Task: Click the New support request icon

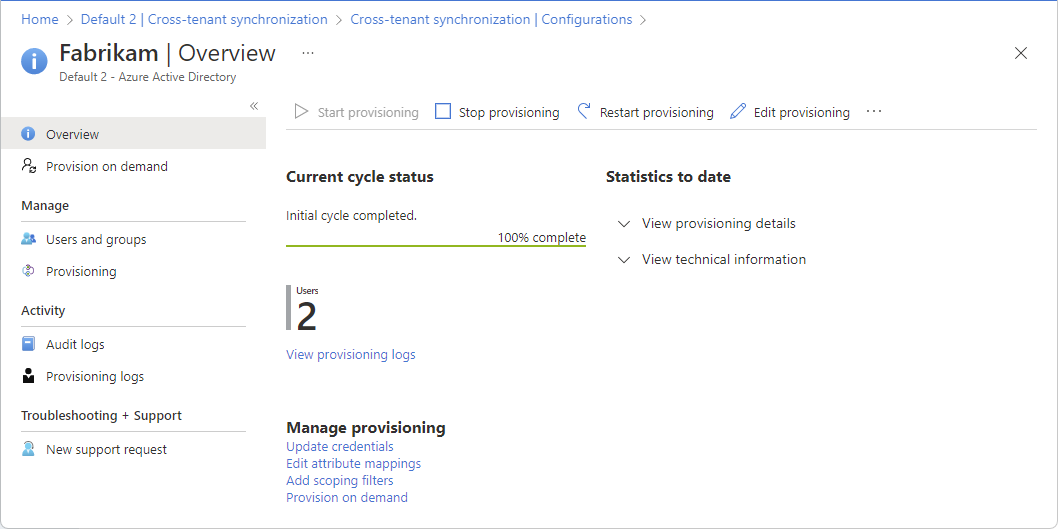Action: (x=28, y=449)
